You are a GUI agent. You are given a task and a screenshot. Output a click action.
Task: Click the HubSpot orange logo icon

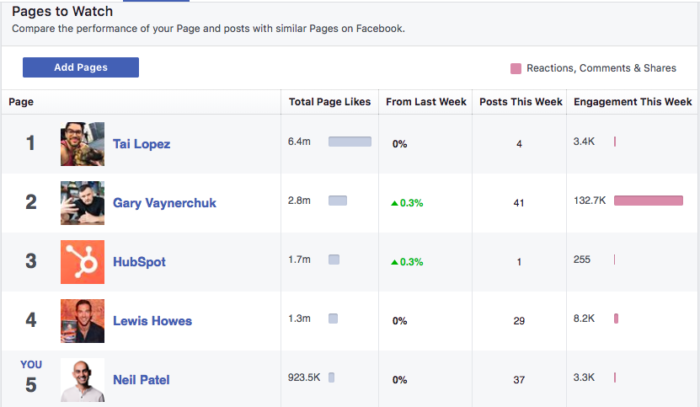83,262
